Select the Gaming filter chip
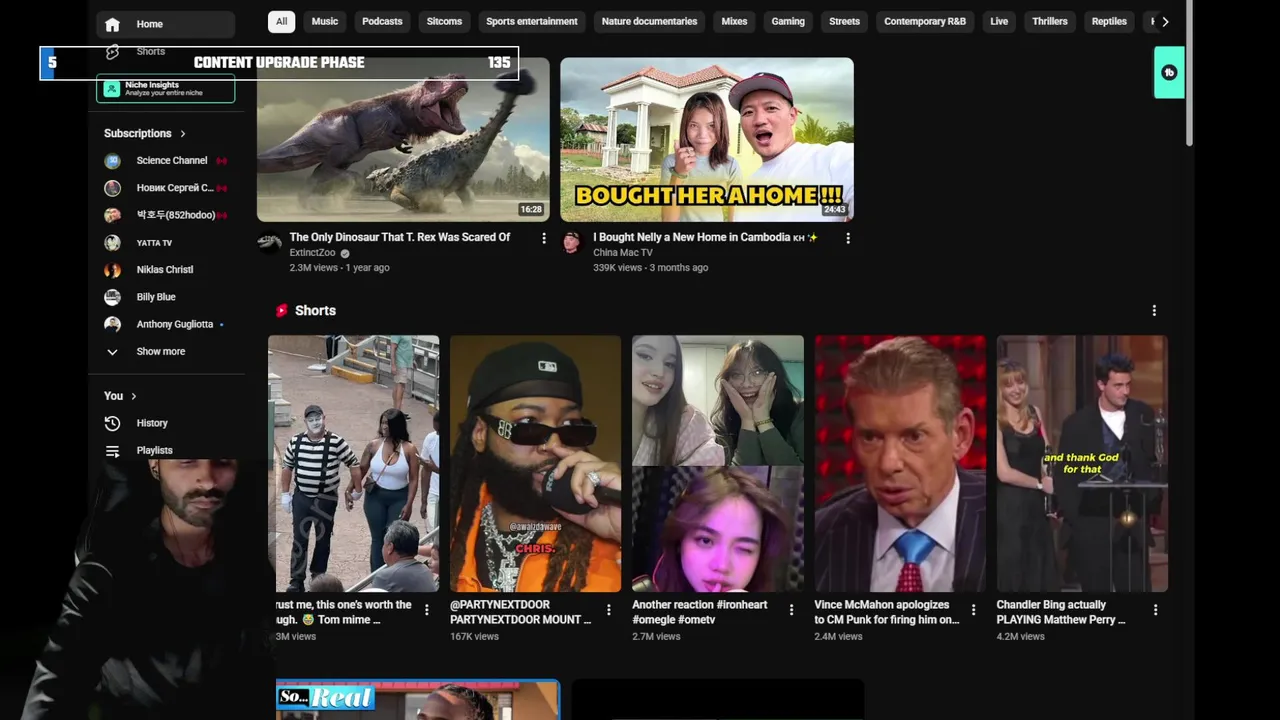1280x720 pixels. [788, 21]
